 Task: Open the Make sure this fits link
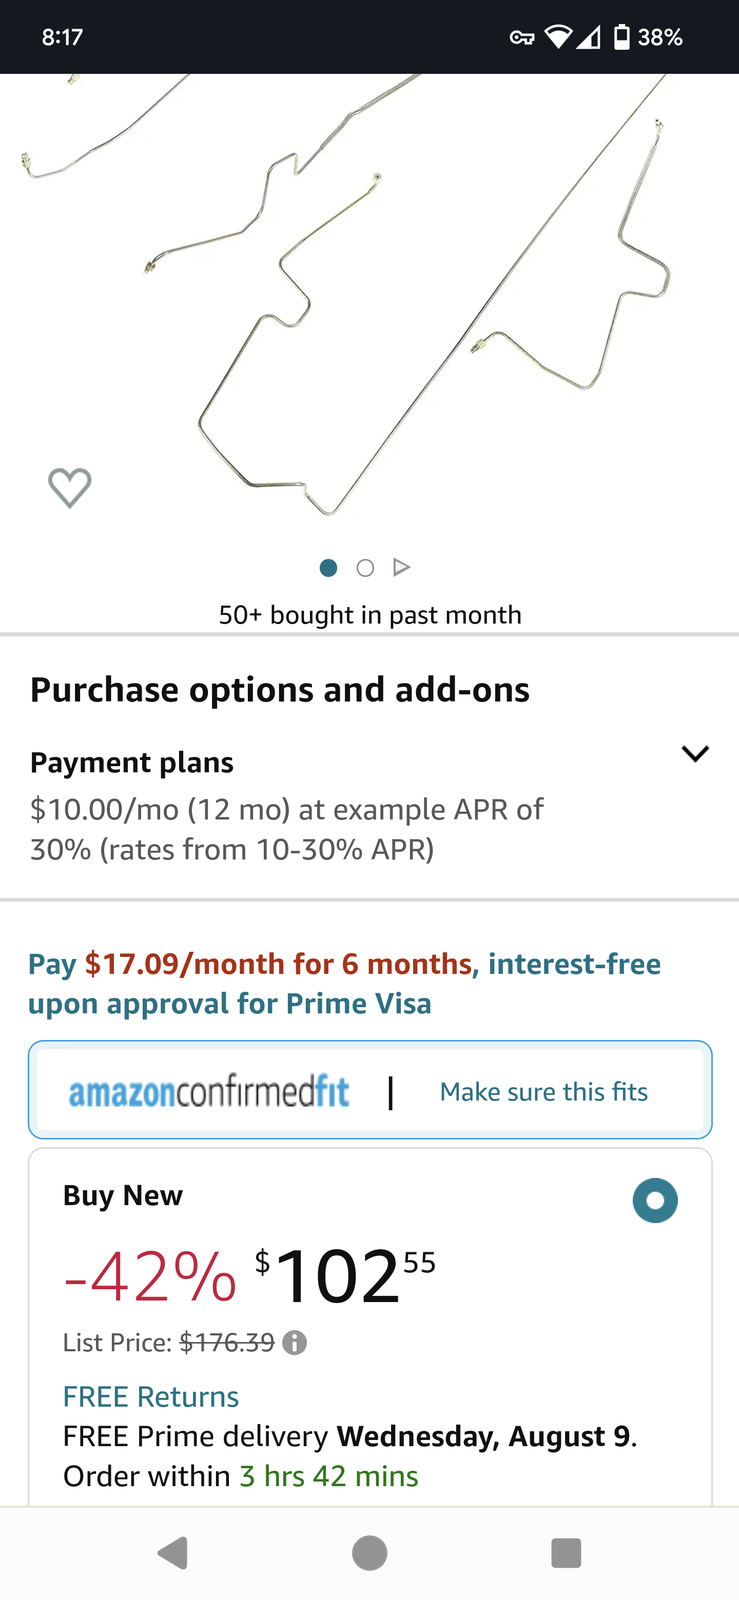pyautogui.click(x=544, y=1092)
